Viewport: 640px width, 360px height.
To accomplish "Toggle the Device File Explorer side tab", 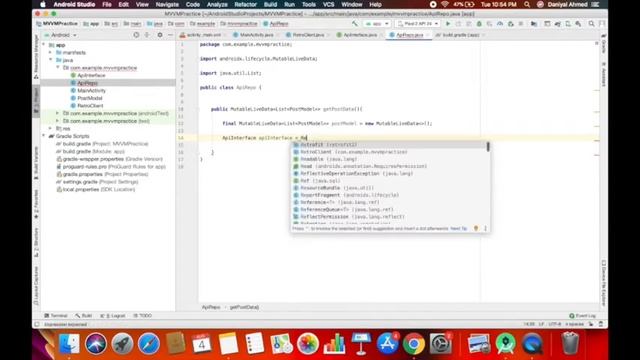I will (x=604, y=282).
